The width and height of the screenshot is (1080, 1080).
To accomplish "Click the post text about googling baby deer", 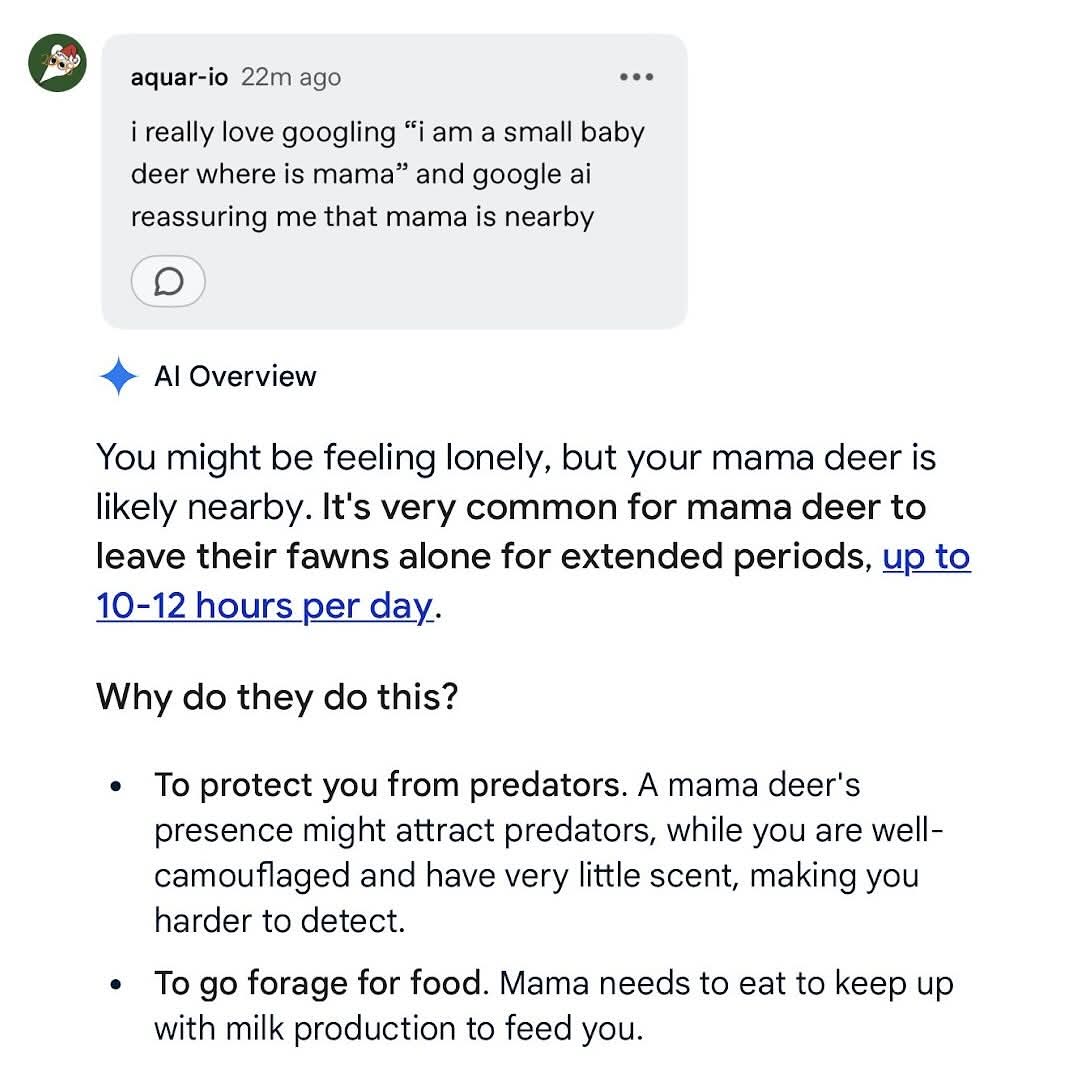I will [x=388, y=174].
